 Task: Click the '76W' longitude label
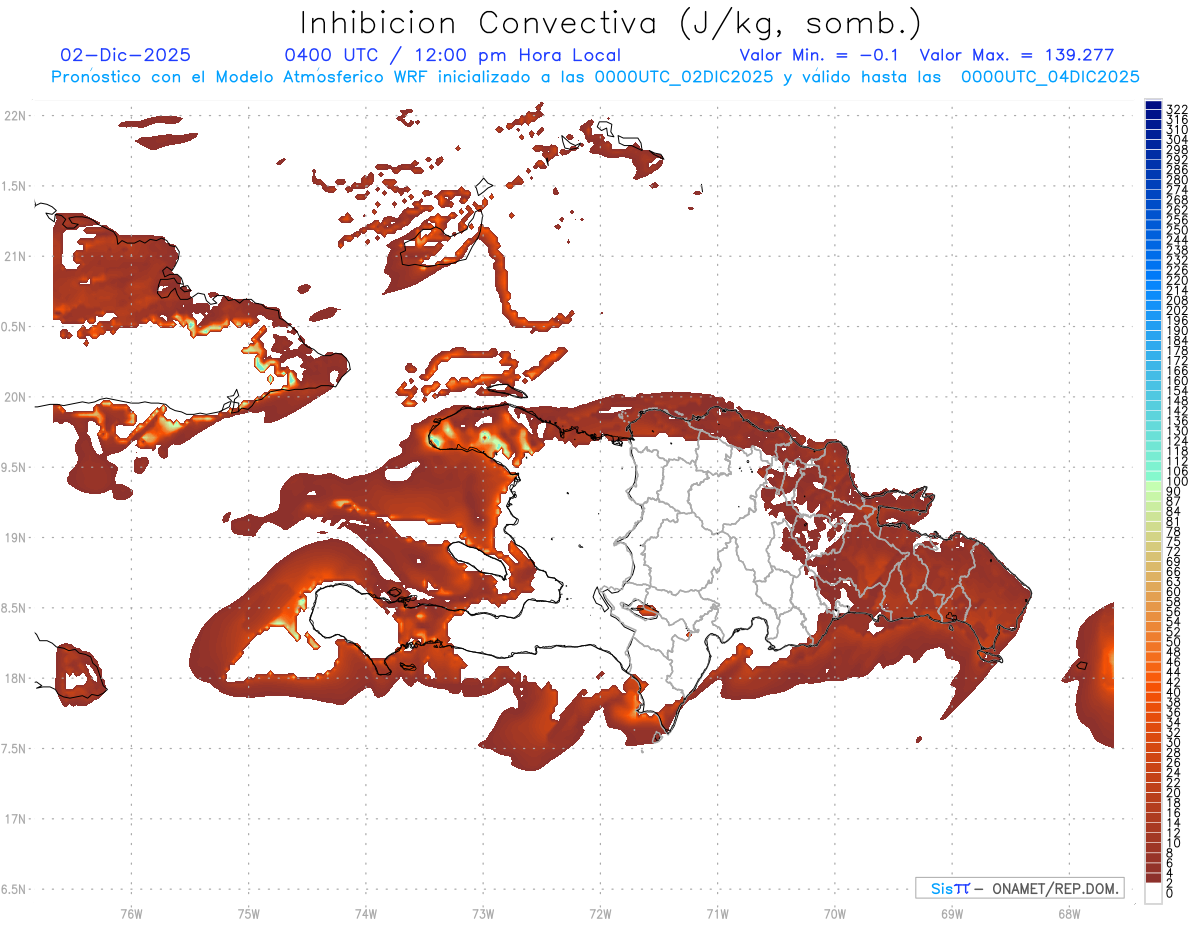(131, 913)
